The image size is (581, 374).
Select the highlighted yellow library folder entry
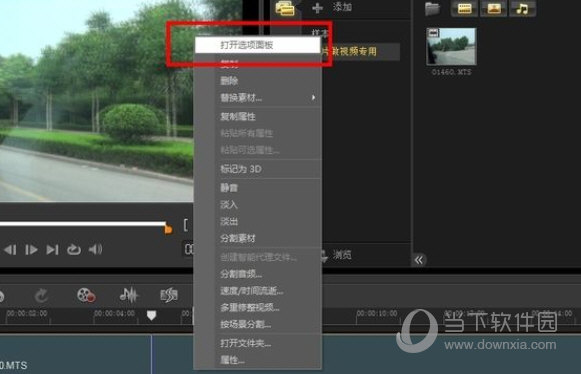(x=361, y=52)
